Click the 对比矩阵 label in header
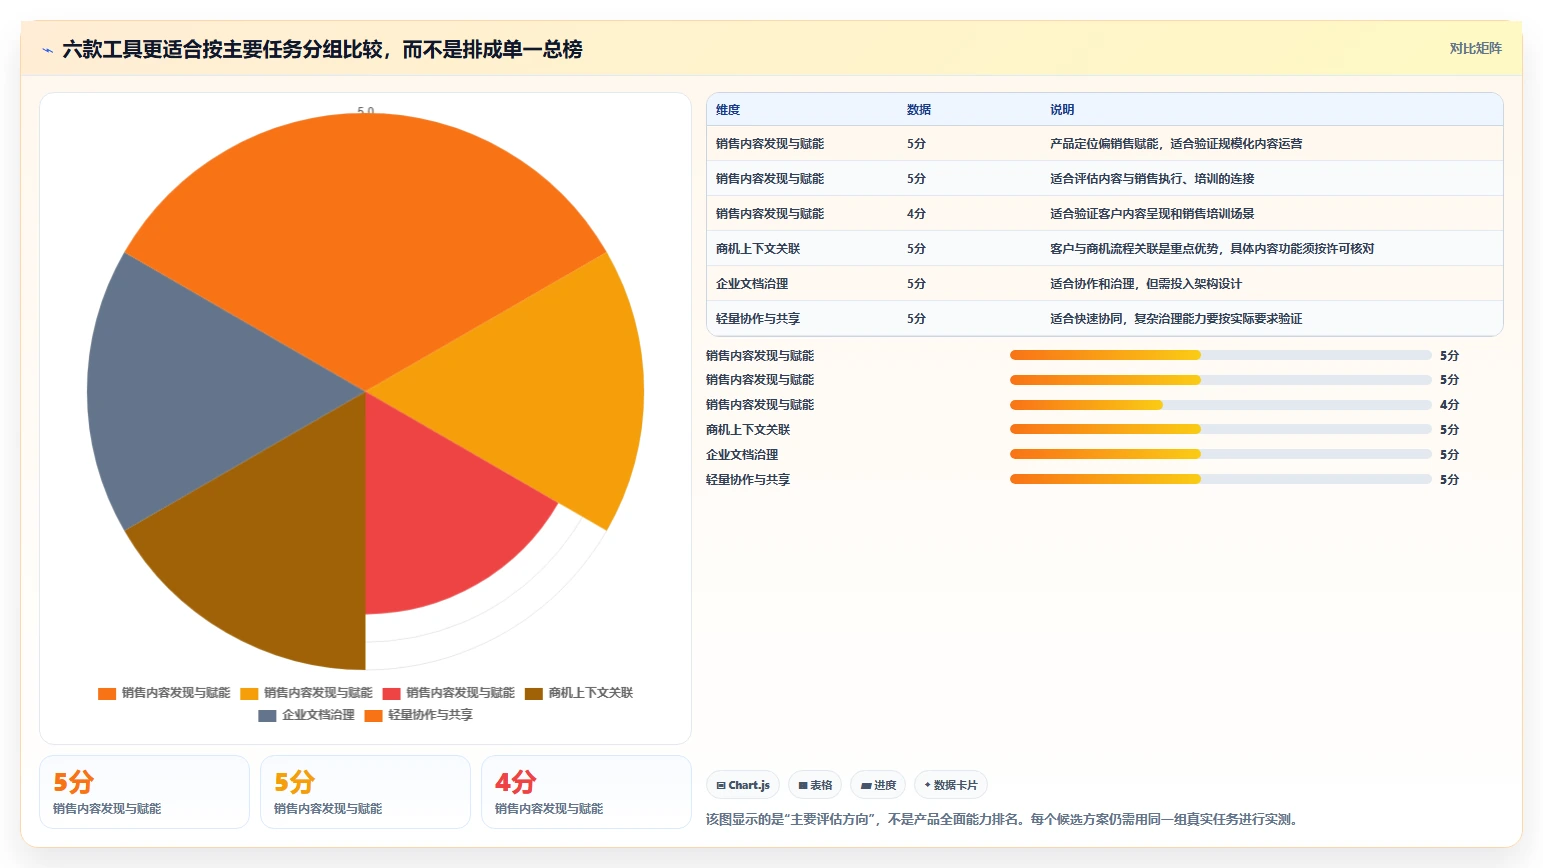The image size is (1543, 868). (x=1475, y=48)
